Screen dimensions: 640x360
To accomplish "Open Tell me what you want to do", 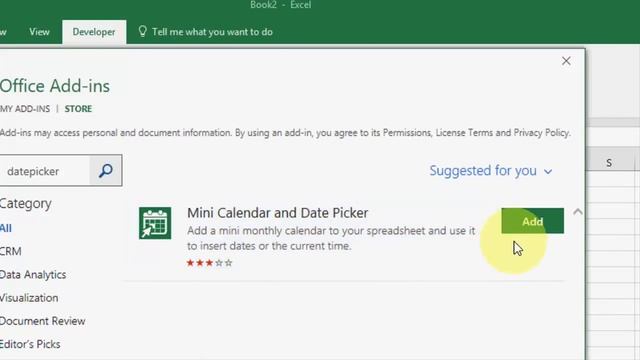I will pyautogui.click(x=212, y=32).
